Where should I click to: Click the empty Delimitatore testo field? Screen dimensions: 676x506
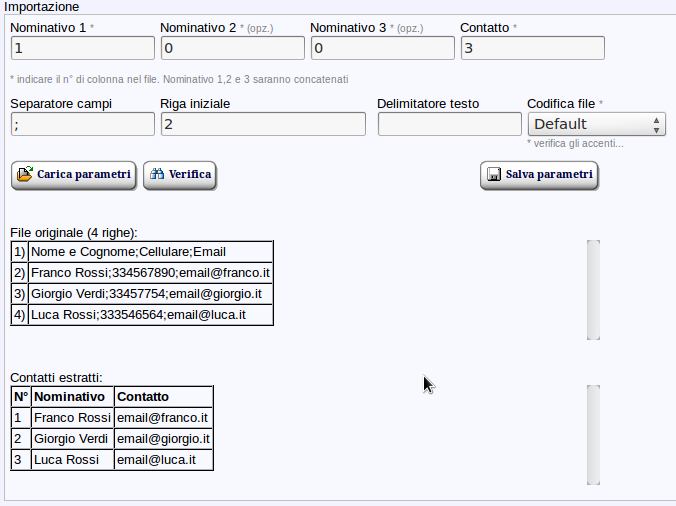449,124
